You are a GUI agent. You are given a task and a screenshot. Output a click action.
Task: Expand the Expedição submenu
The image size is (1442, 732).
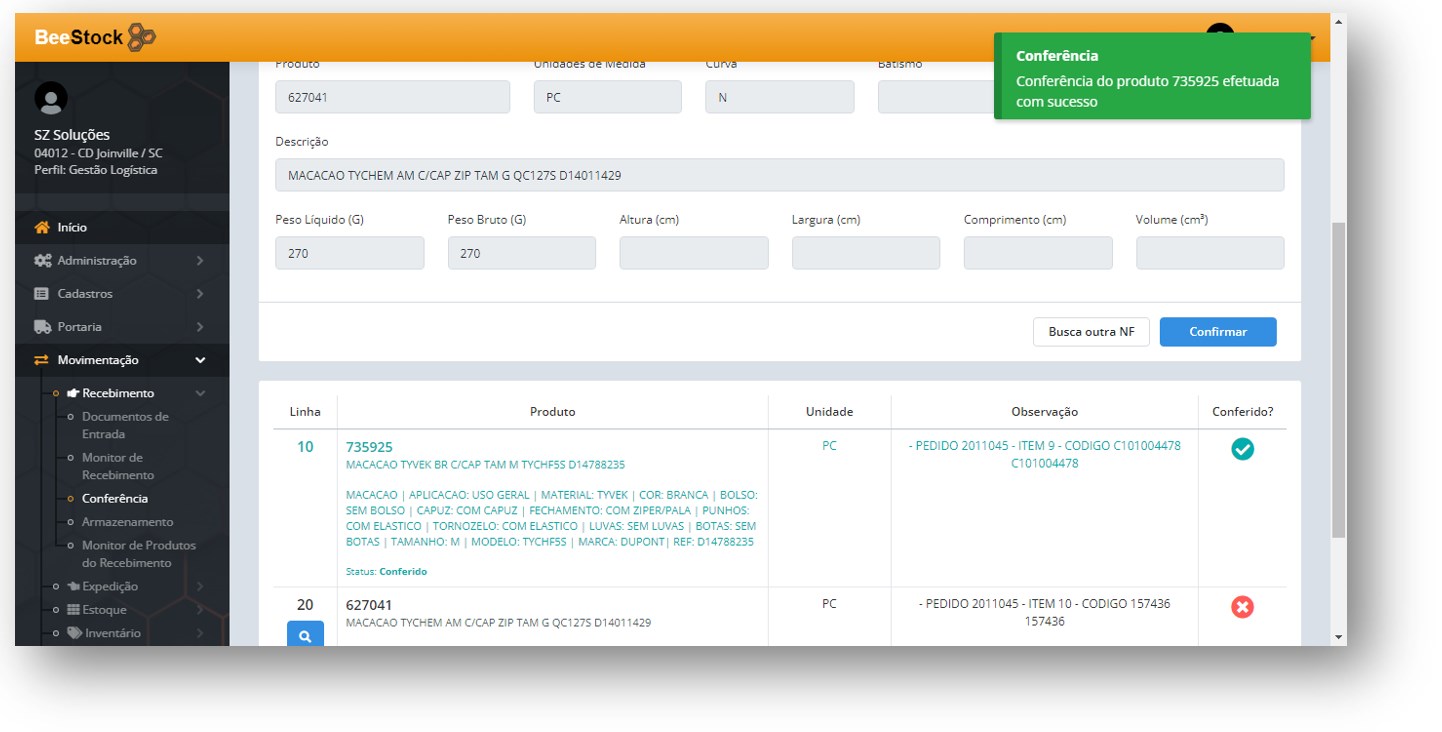click(200, 587)
